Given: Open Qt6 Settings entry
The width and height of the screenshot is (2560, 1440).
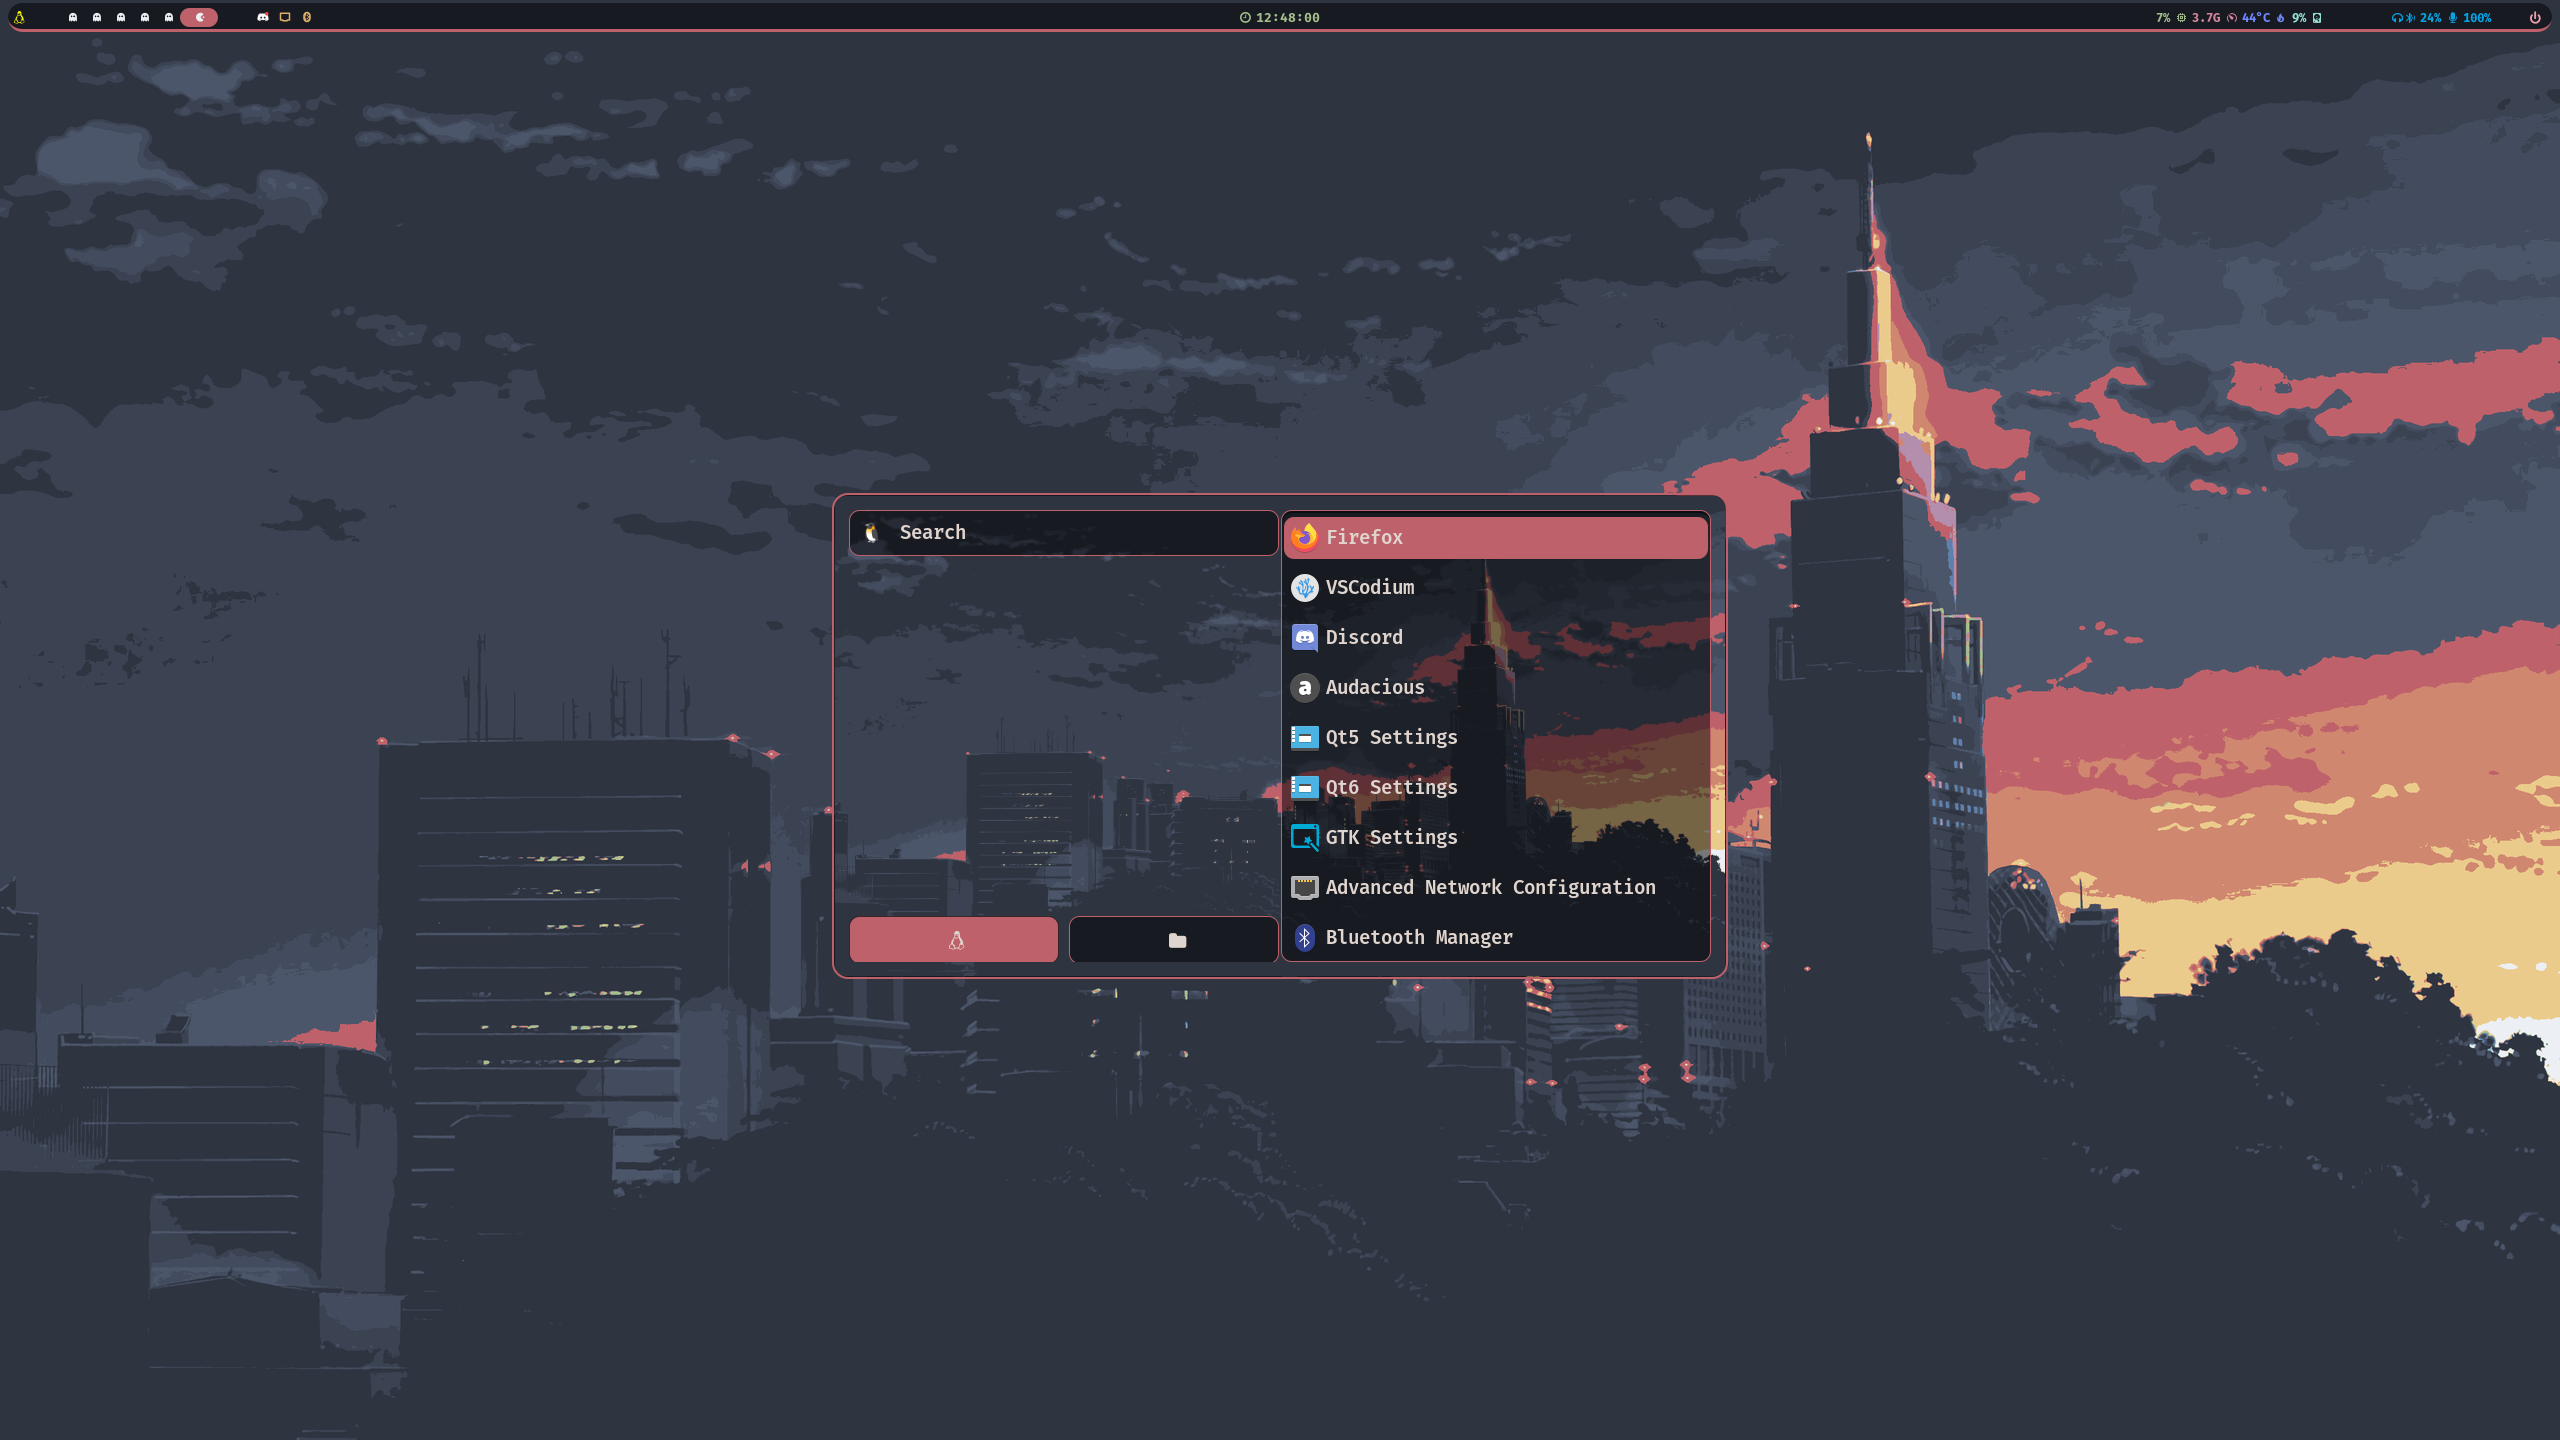Looking at the screenshot, I should coord(1391,787).
